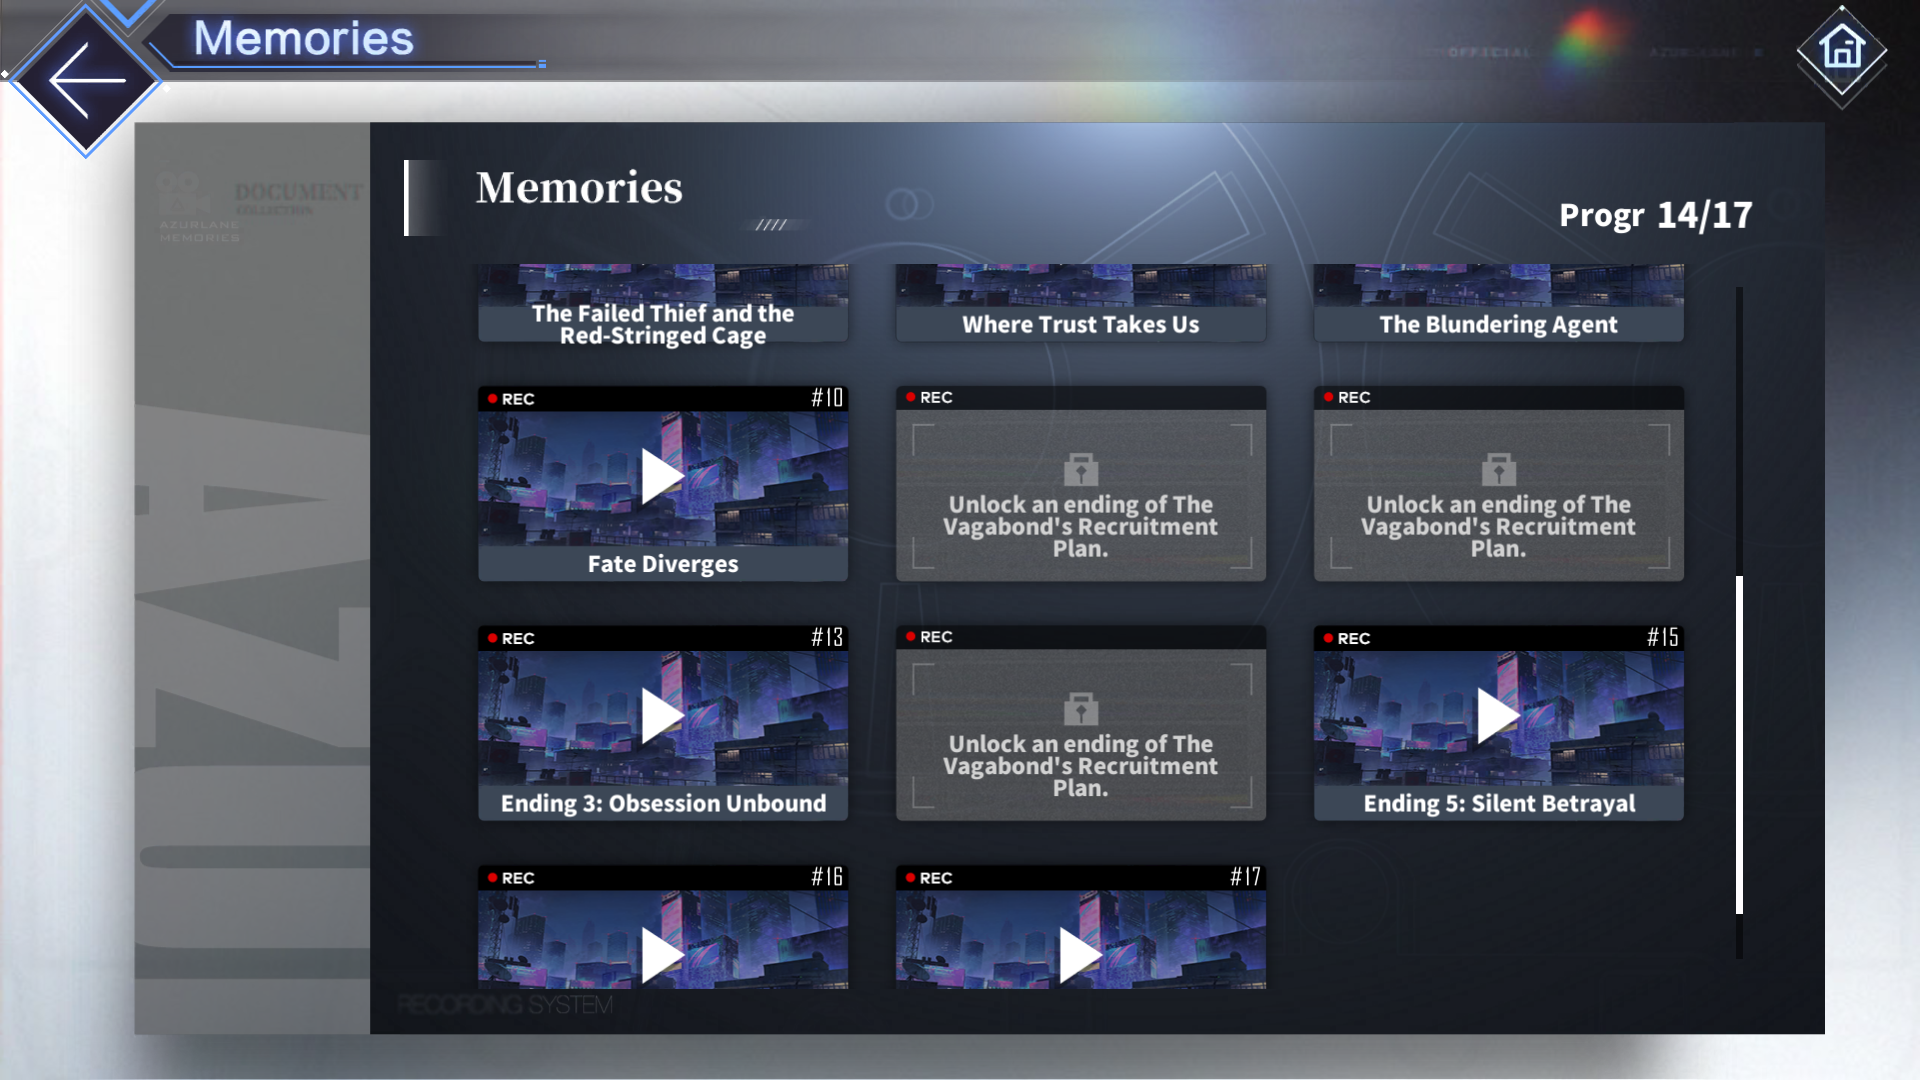
Task: Go to home via house icon
Action: 1842,49
